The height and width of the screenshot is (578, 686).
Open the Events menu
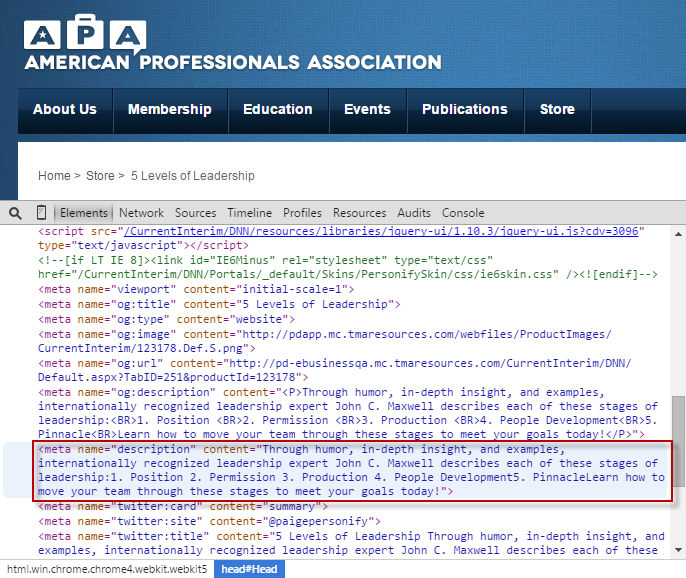coord(368,110)
